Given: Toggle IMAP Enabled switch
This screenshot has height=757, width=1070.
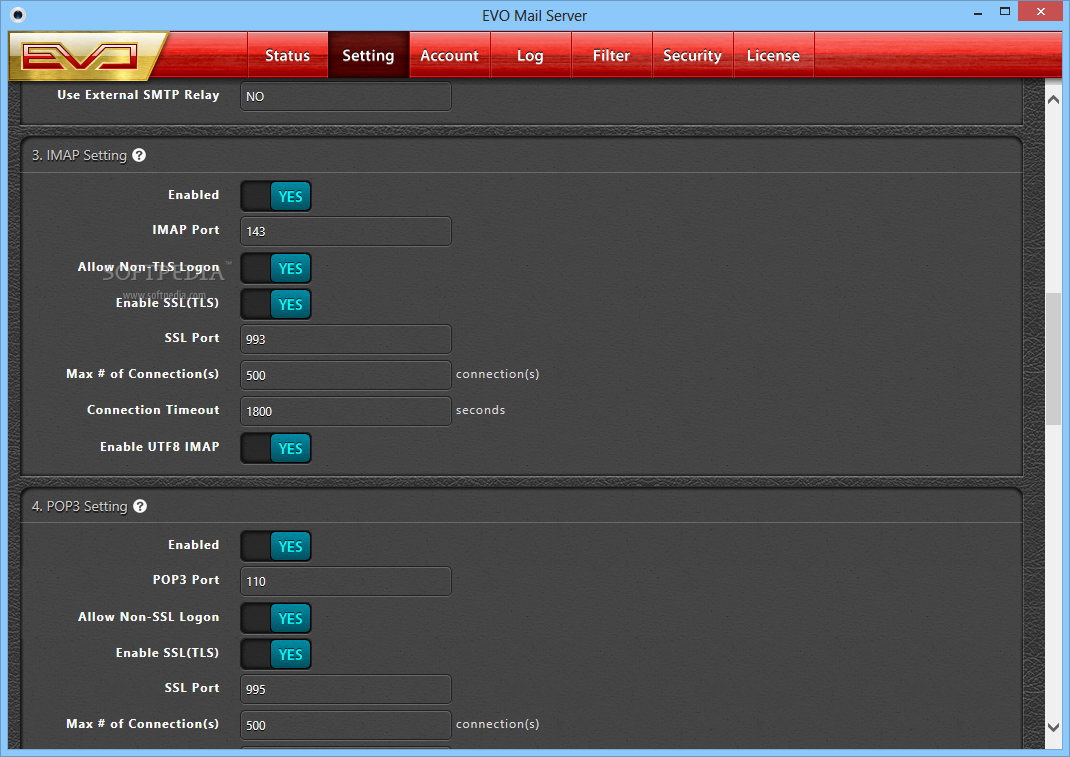Looking at the screenshot, I should click(276, 196).
